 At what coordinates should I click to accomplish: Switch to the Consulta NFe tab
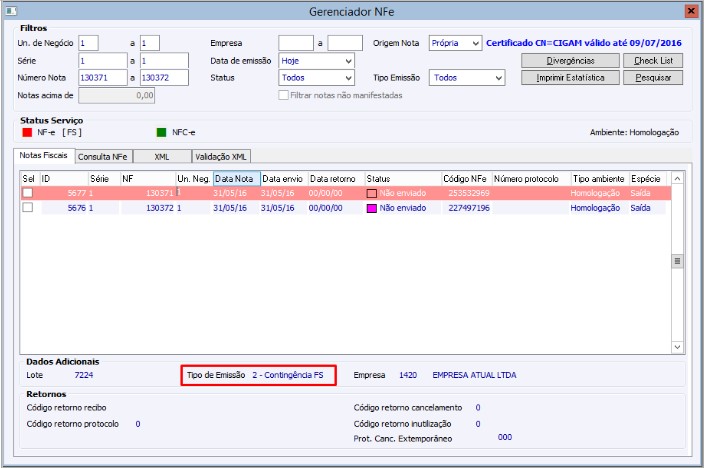103,157
